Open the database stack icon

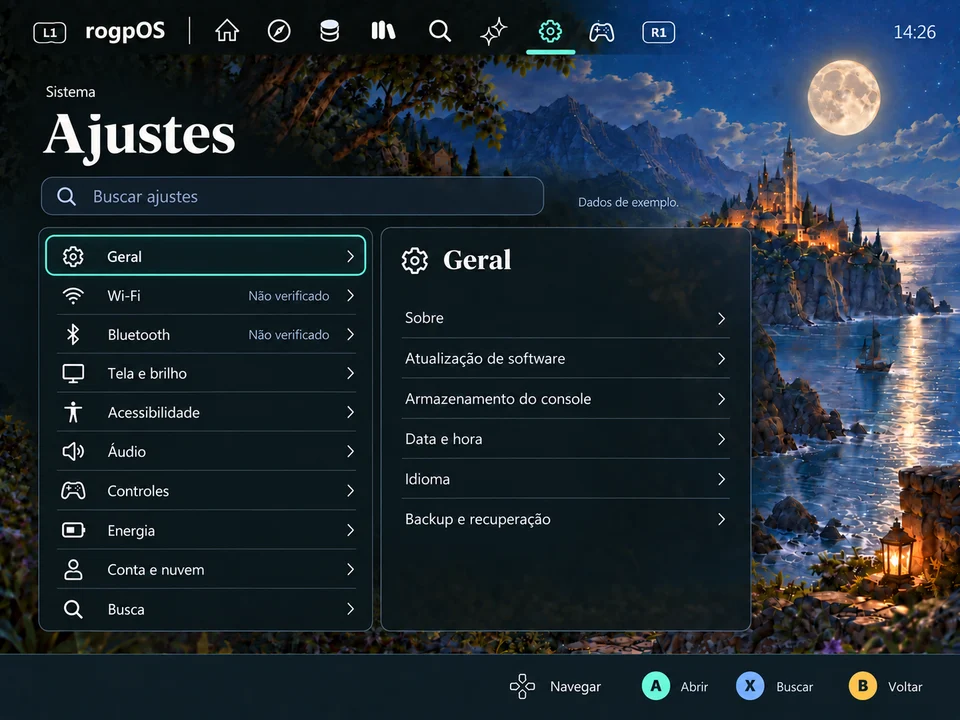coord(329,31)
